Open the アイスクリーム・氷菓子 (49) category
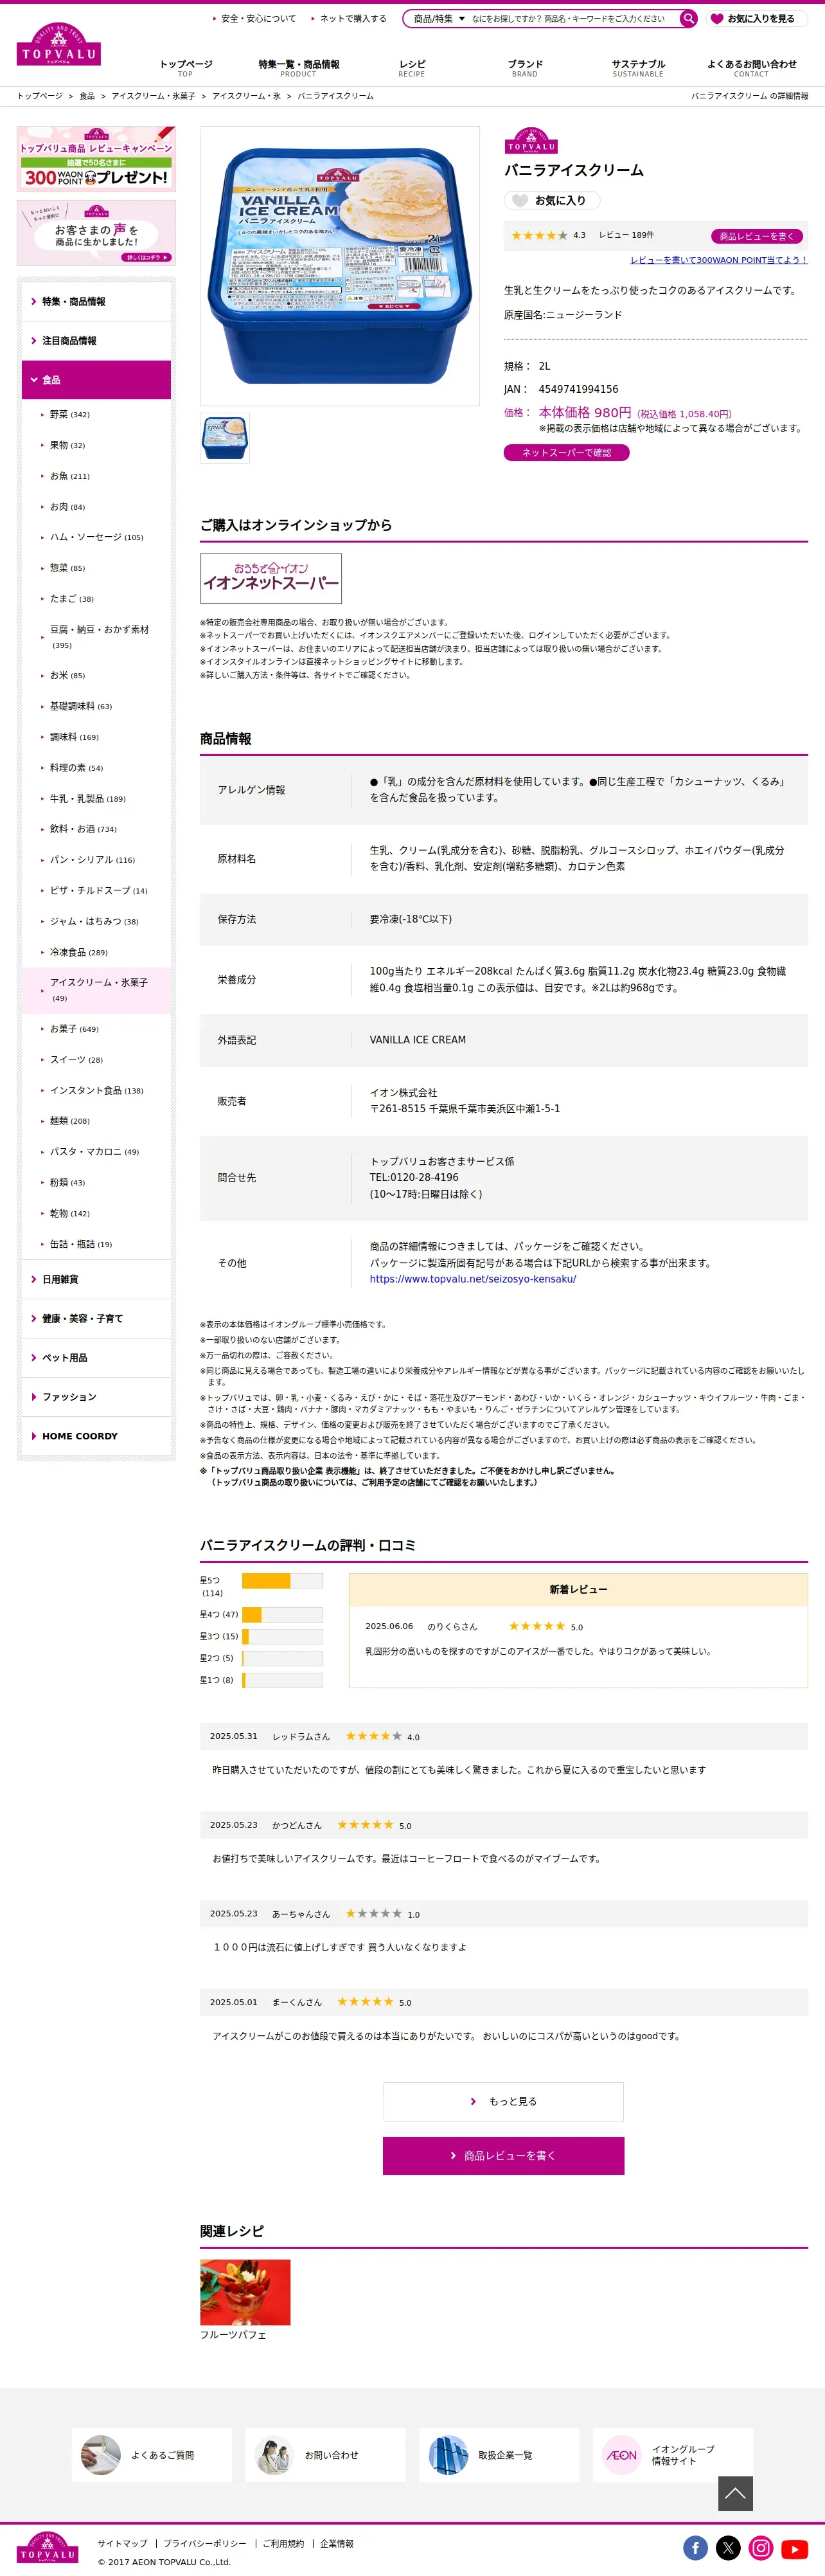 99,990
